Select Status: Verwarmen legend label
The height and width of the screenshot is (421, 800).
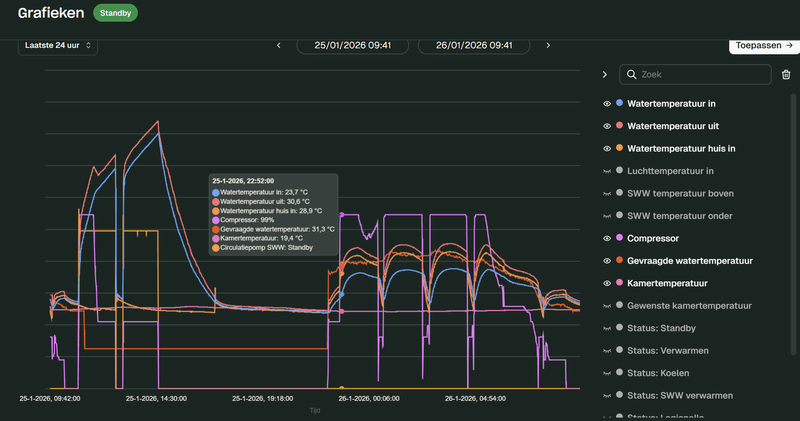(668, 351)
